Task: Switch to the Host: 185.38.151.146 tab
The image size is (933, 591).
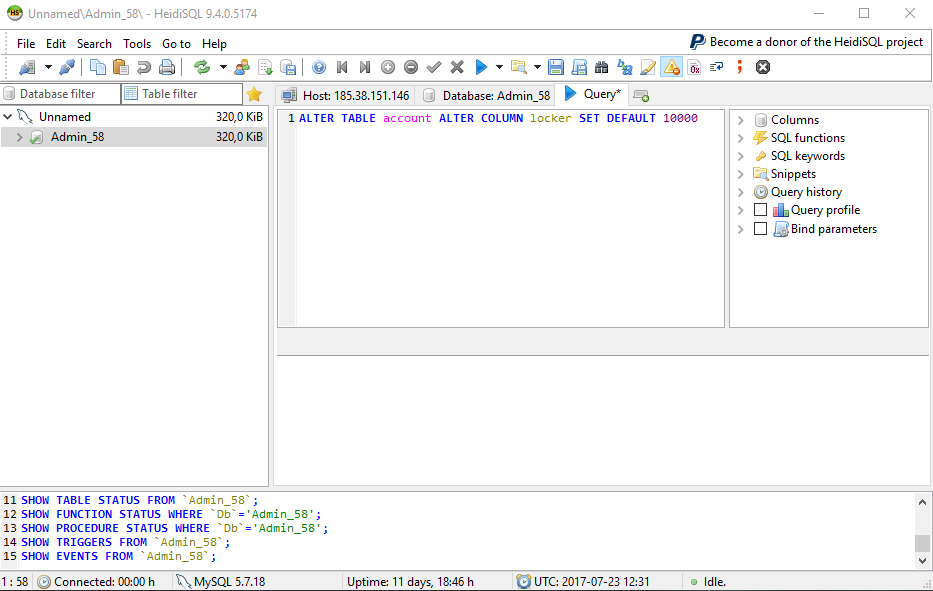Action: (346, 95)
